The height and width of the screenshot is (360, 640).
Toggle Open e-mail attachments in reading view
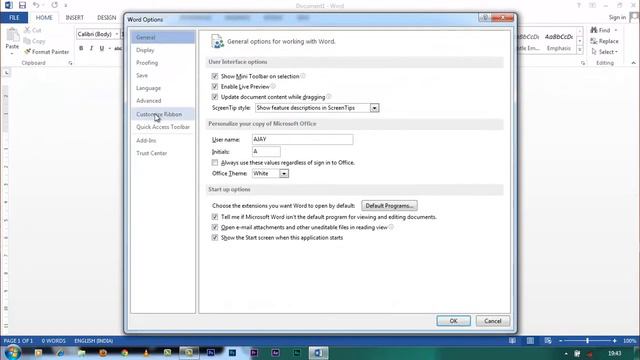(x=215, y=227)
